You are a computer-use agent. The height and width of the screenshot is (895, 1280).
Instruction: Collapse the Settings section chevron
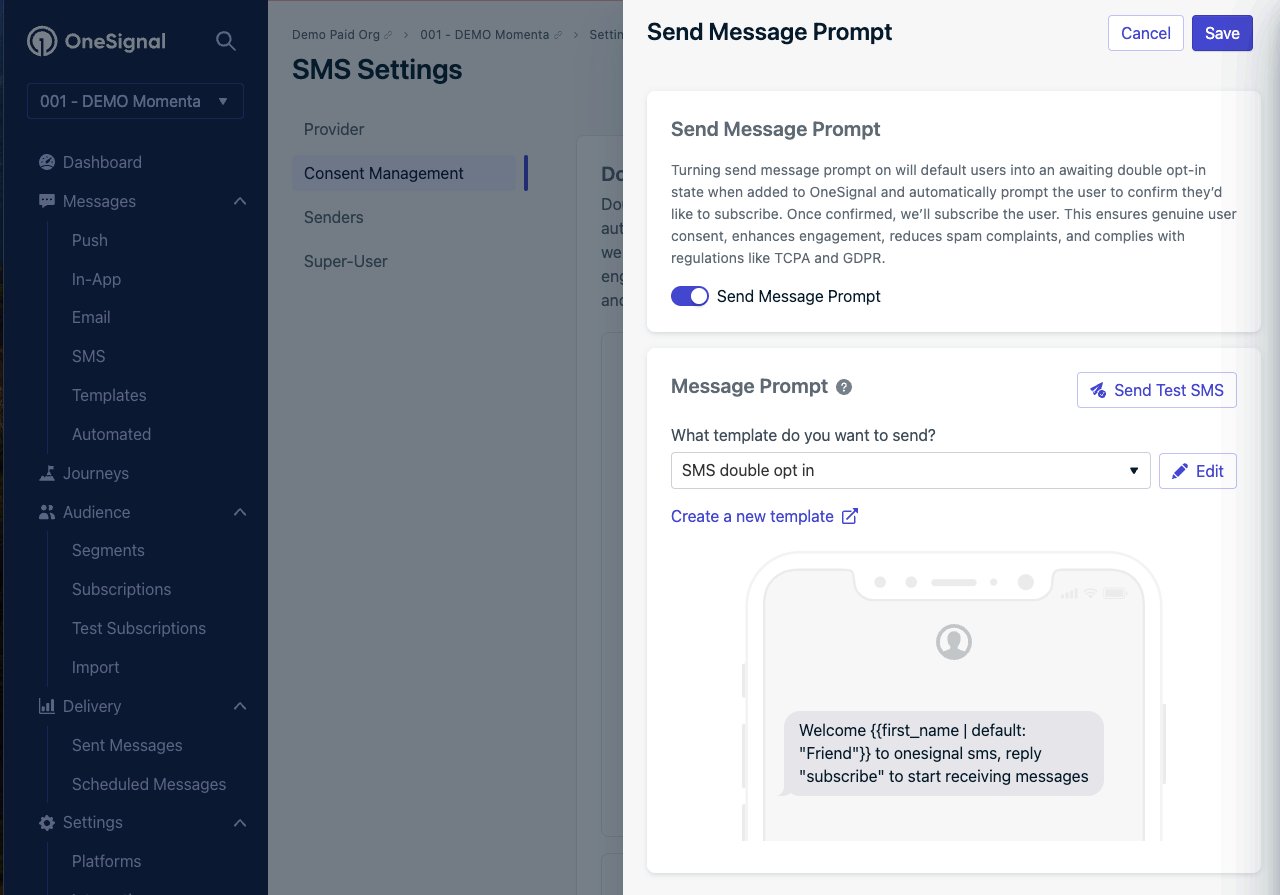click(x=240, y=822)
